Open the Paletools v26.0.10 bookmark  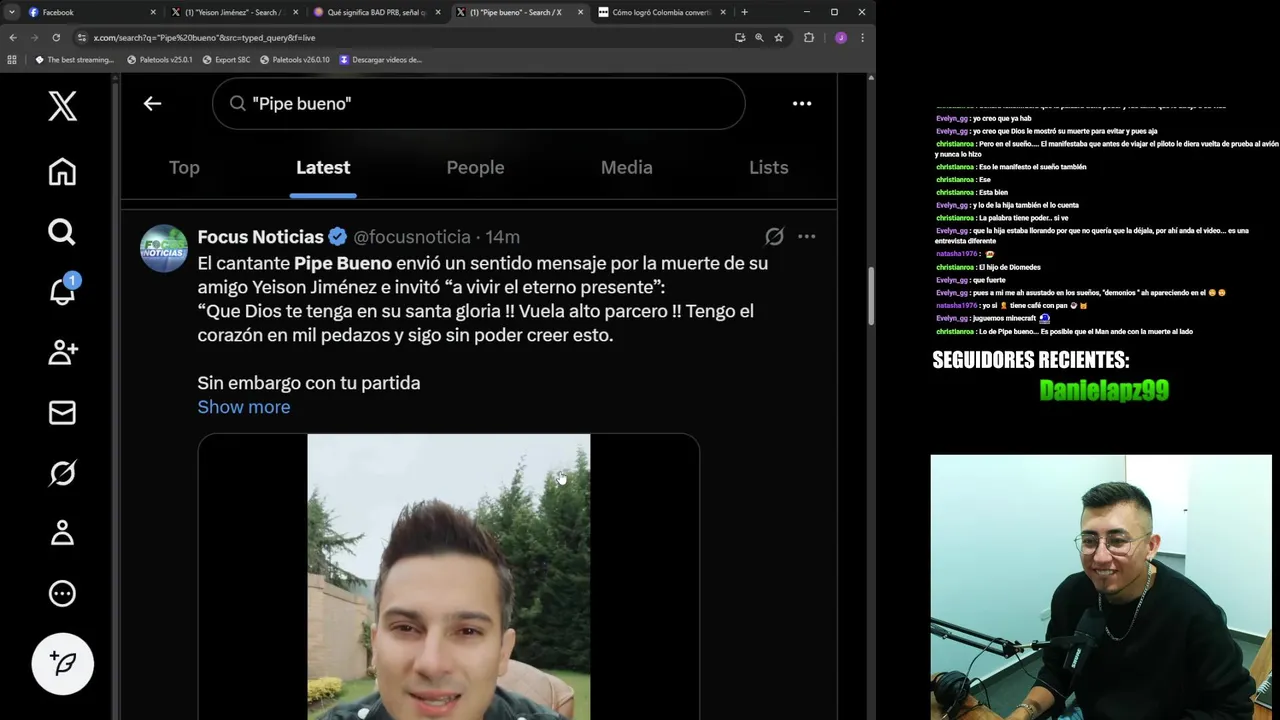(295, 60)
